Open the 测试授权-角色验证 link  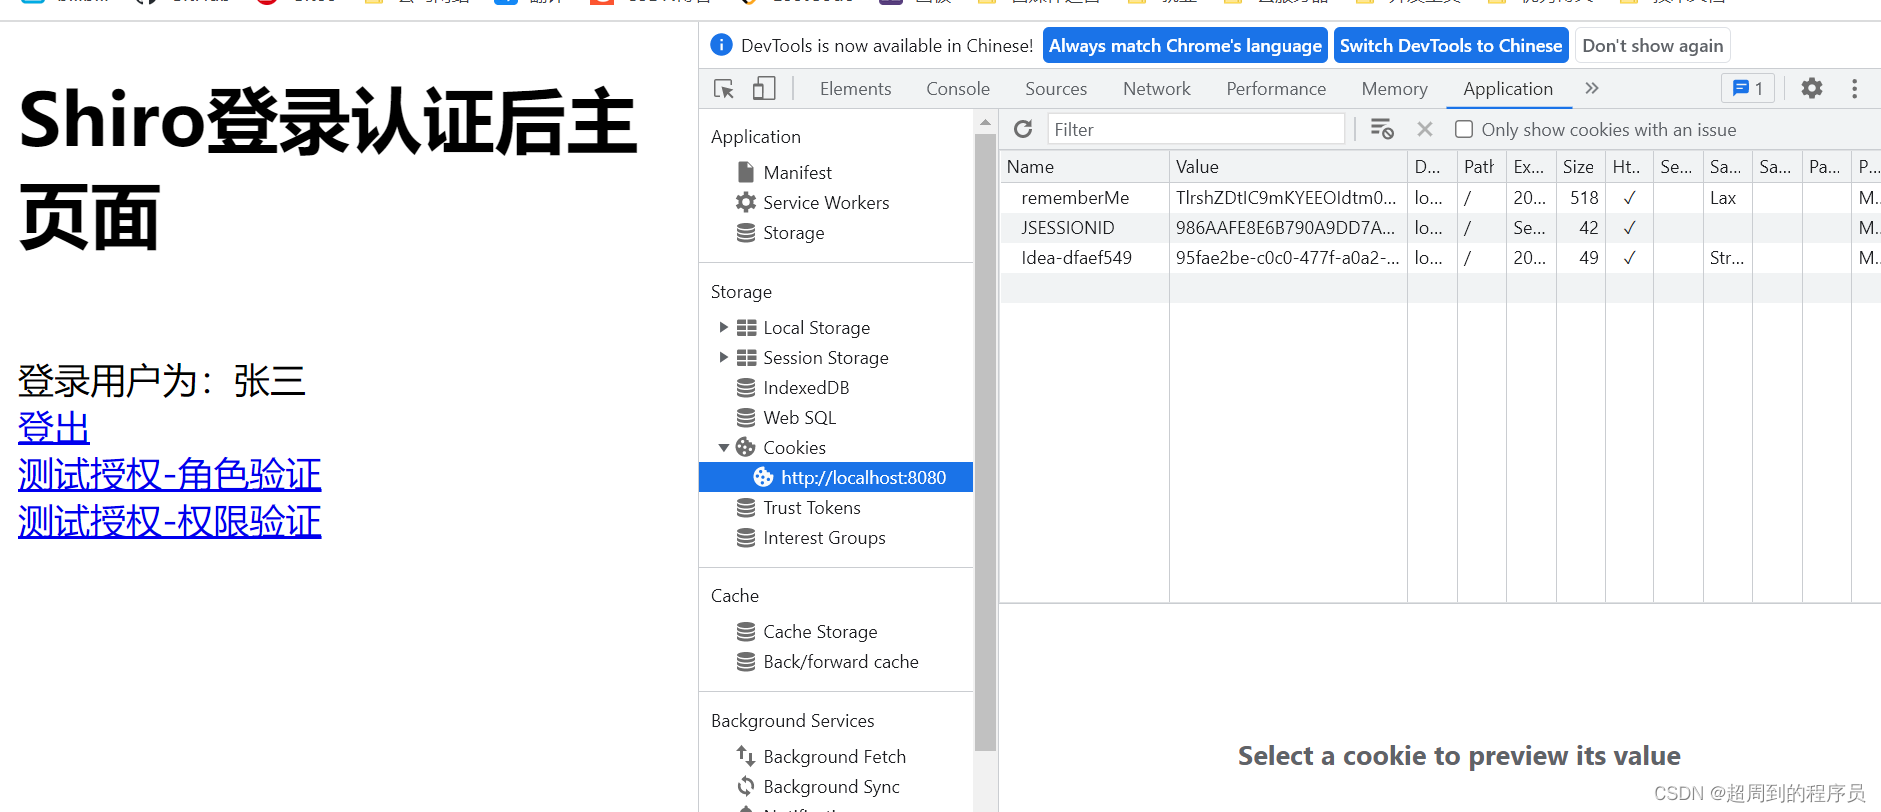pyautogui.click(x=169, y=474)
